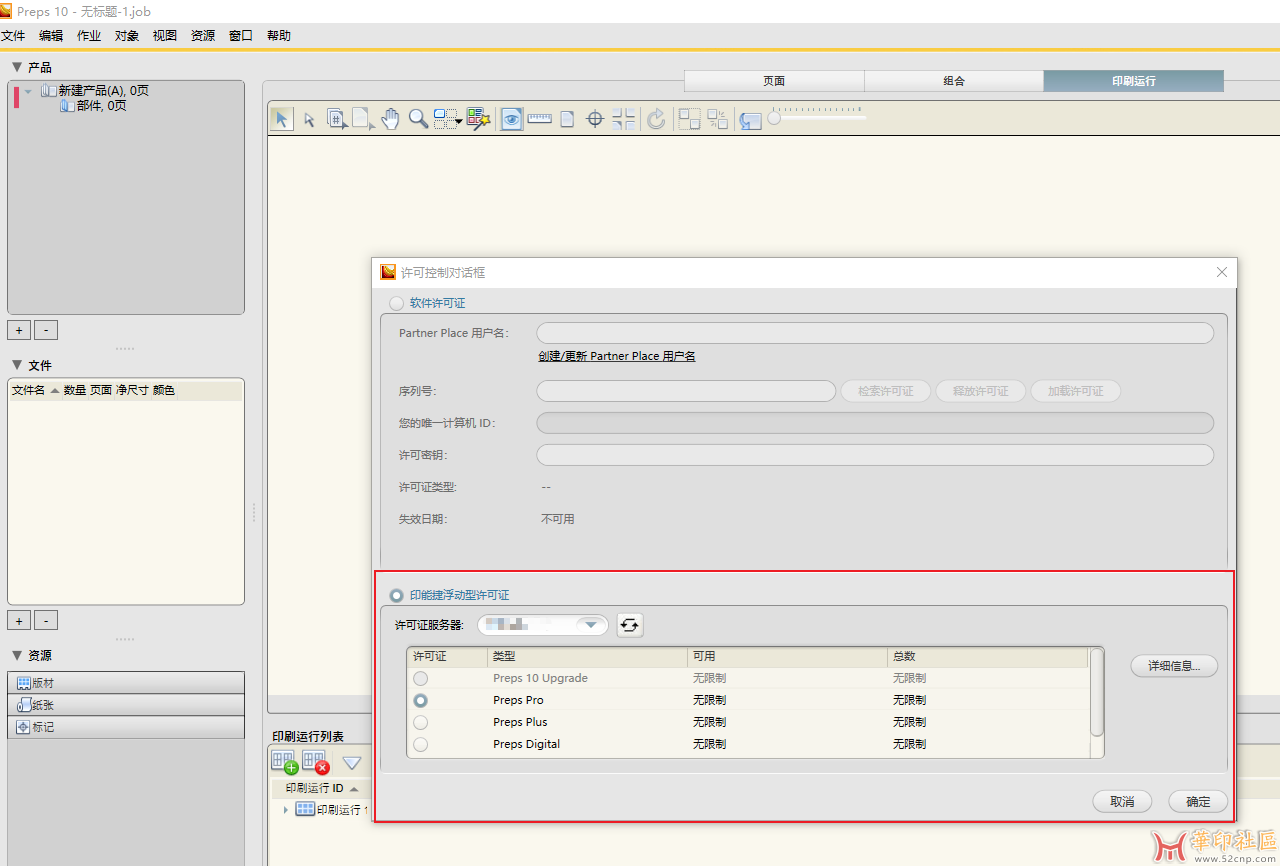The width and height of the screenshot is (1280, 866).
Task: Click the delete press run icon
Action: point(316,762)
